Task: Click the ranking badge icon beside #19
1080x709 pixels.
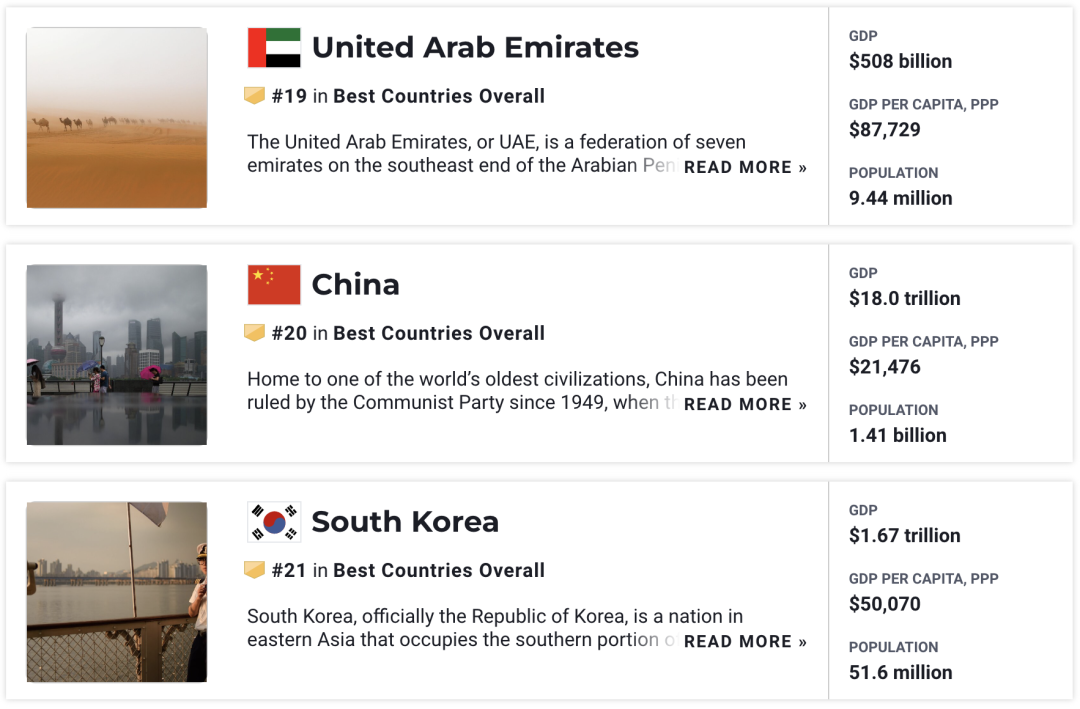Action: pos(255,96)
